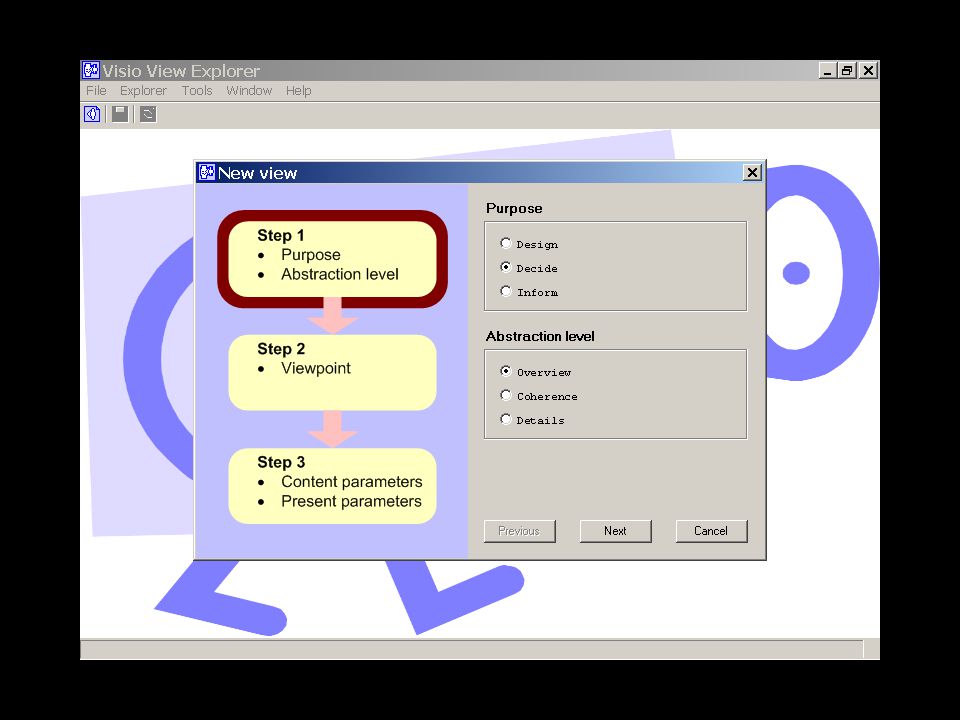Viewport: 960px width, 720px height.
Task: Click the new view toolbar icon
Action: tap(92, 114)
